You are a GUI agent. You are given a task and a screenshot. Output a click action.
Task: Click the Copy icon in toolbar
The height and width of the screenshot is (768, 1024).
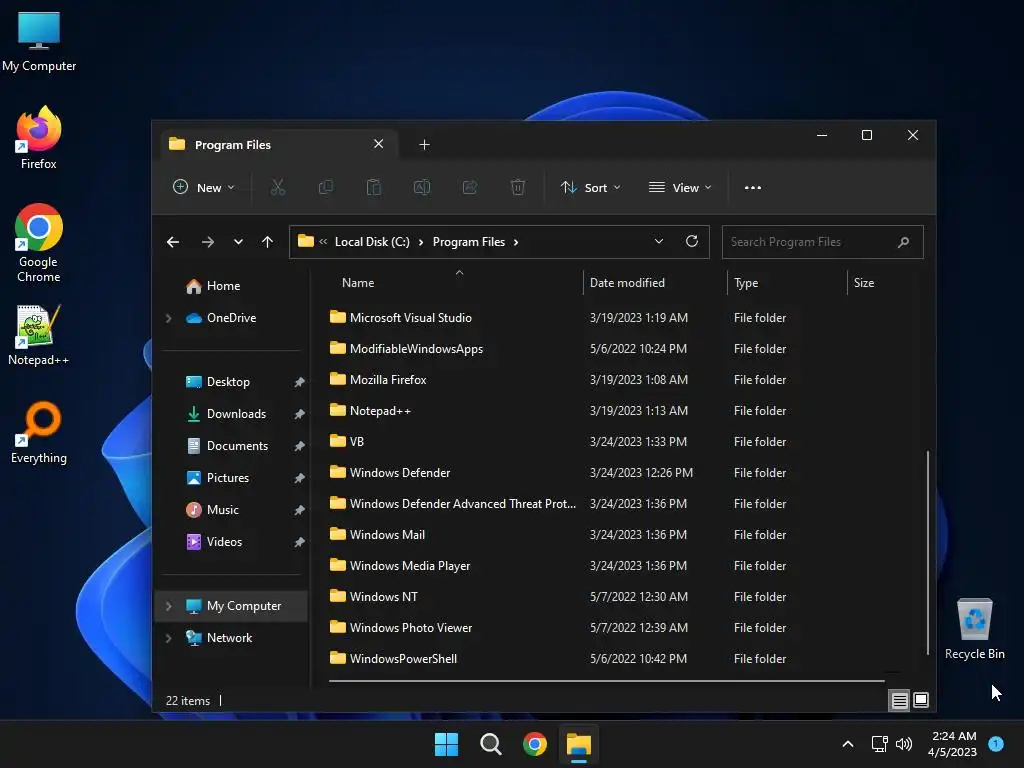click(x=325, y=187)
